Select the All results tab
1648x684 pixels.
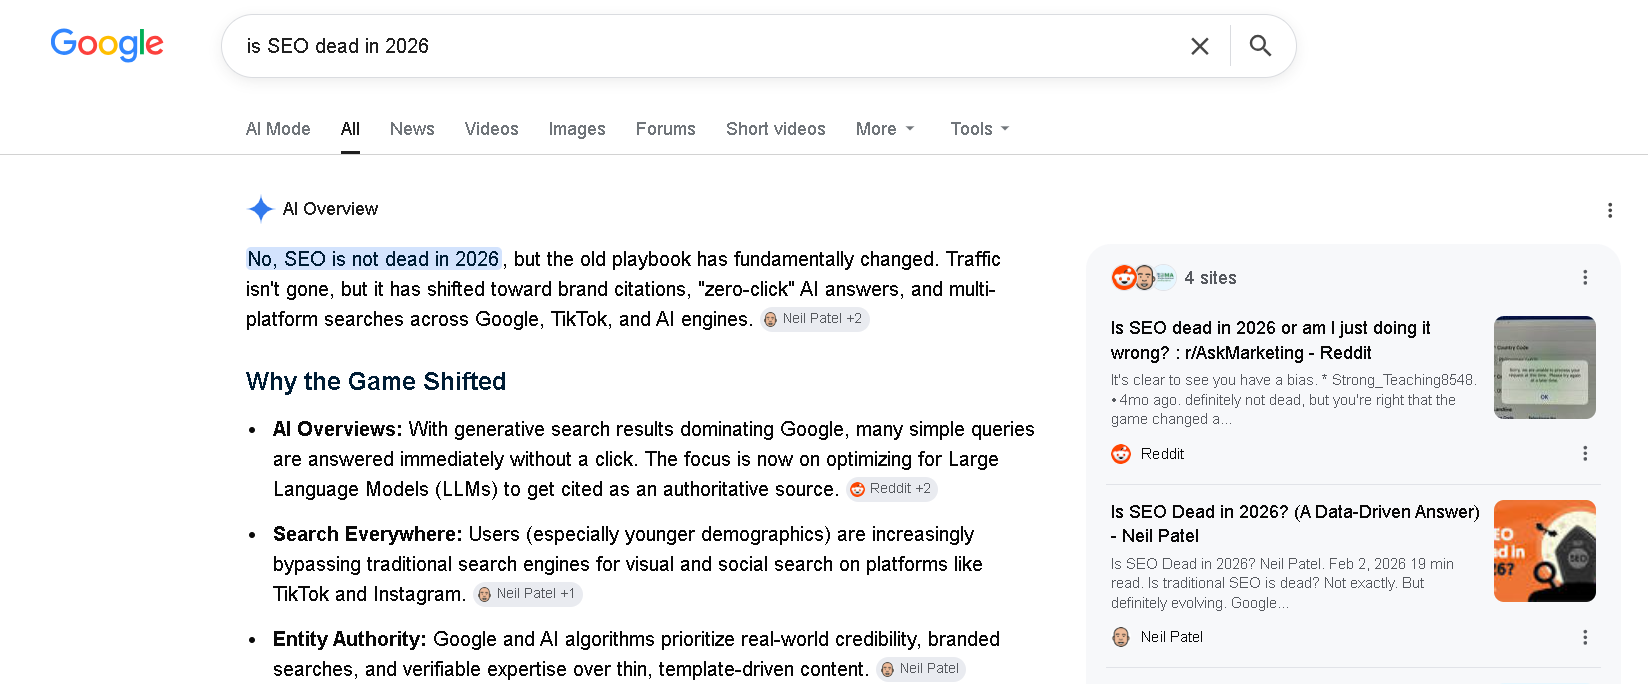point(350,129)
